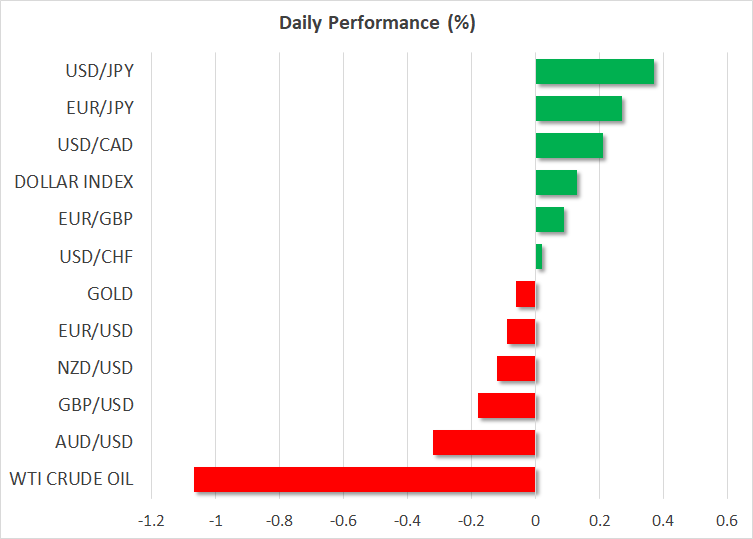Viewport: 753px width, 539px height.
Task: Select the long red WTI CRUDE OIL bar
Action: click(364, 479)
